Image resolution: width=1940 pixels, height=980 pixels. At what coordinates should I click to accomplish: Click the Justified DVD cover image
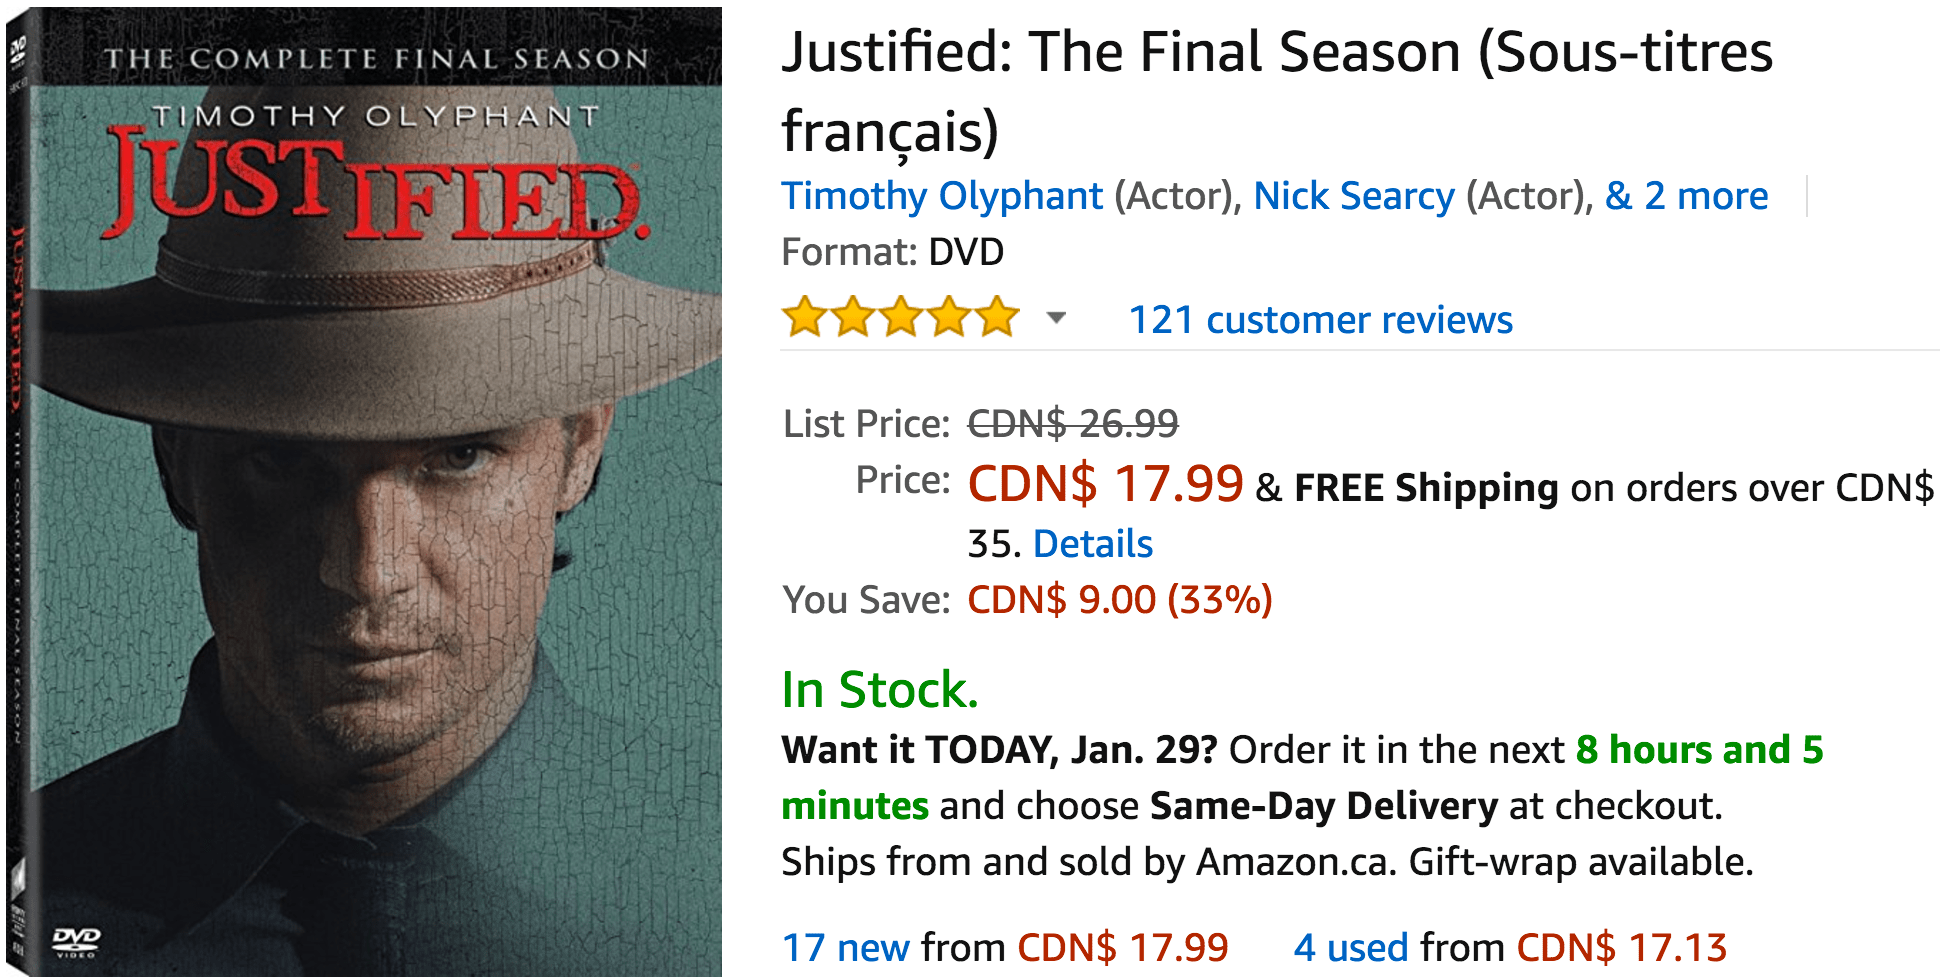[364, 490]
